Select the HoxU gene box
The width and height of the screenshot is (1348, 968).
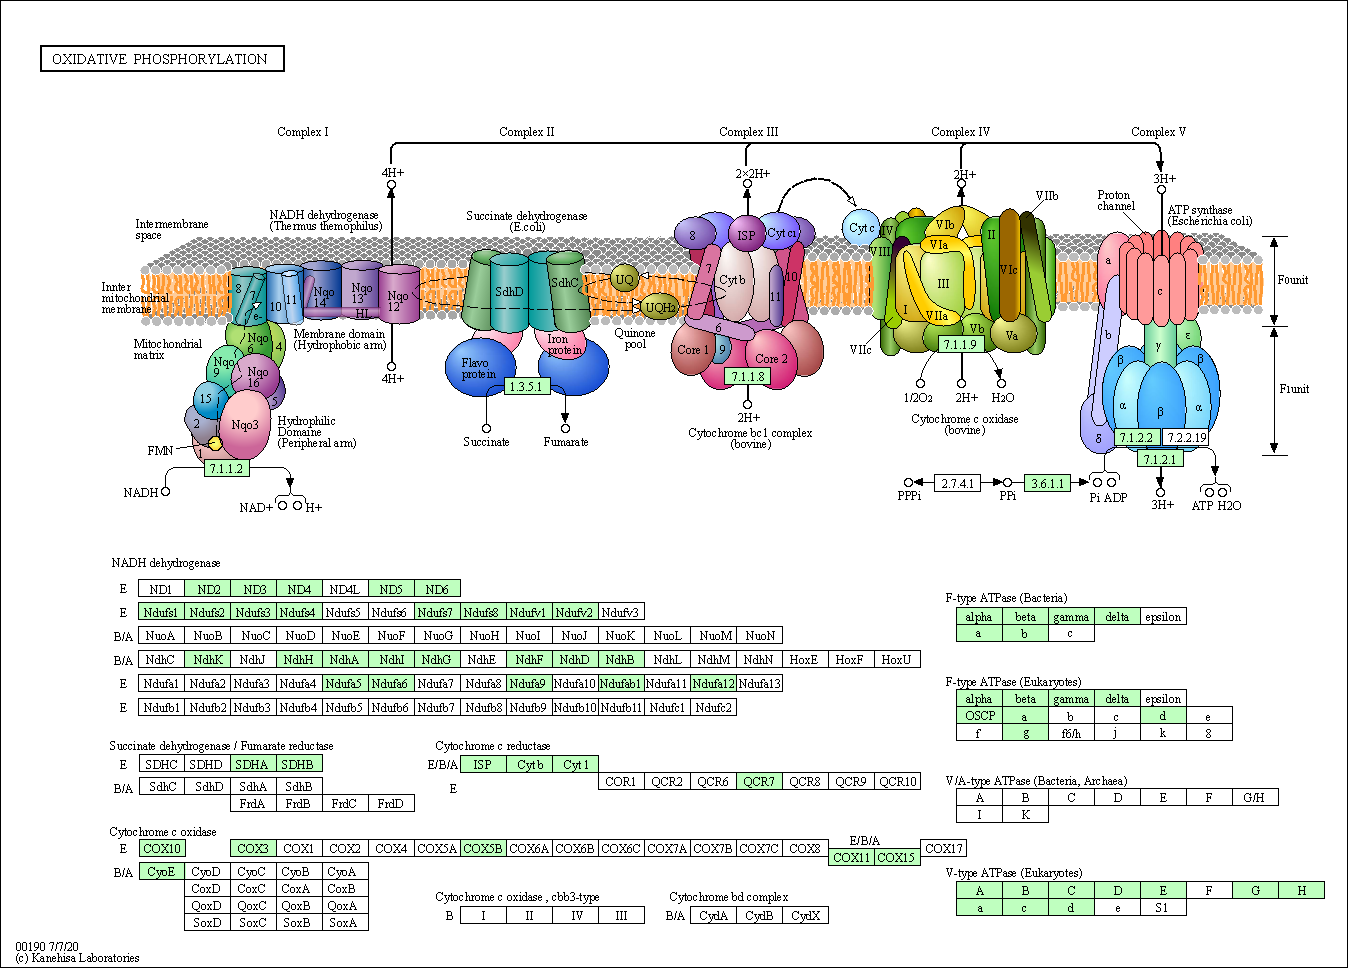tap(897, 659)
